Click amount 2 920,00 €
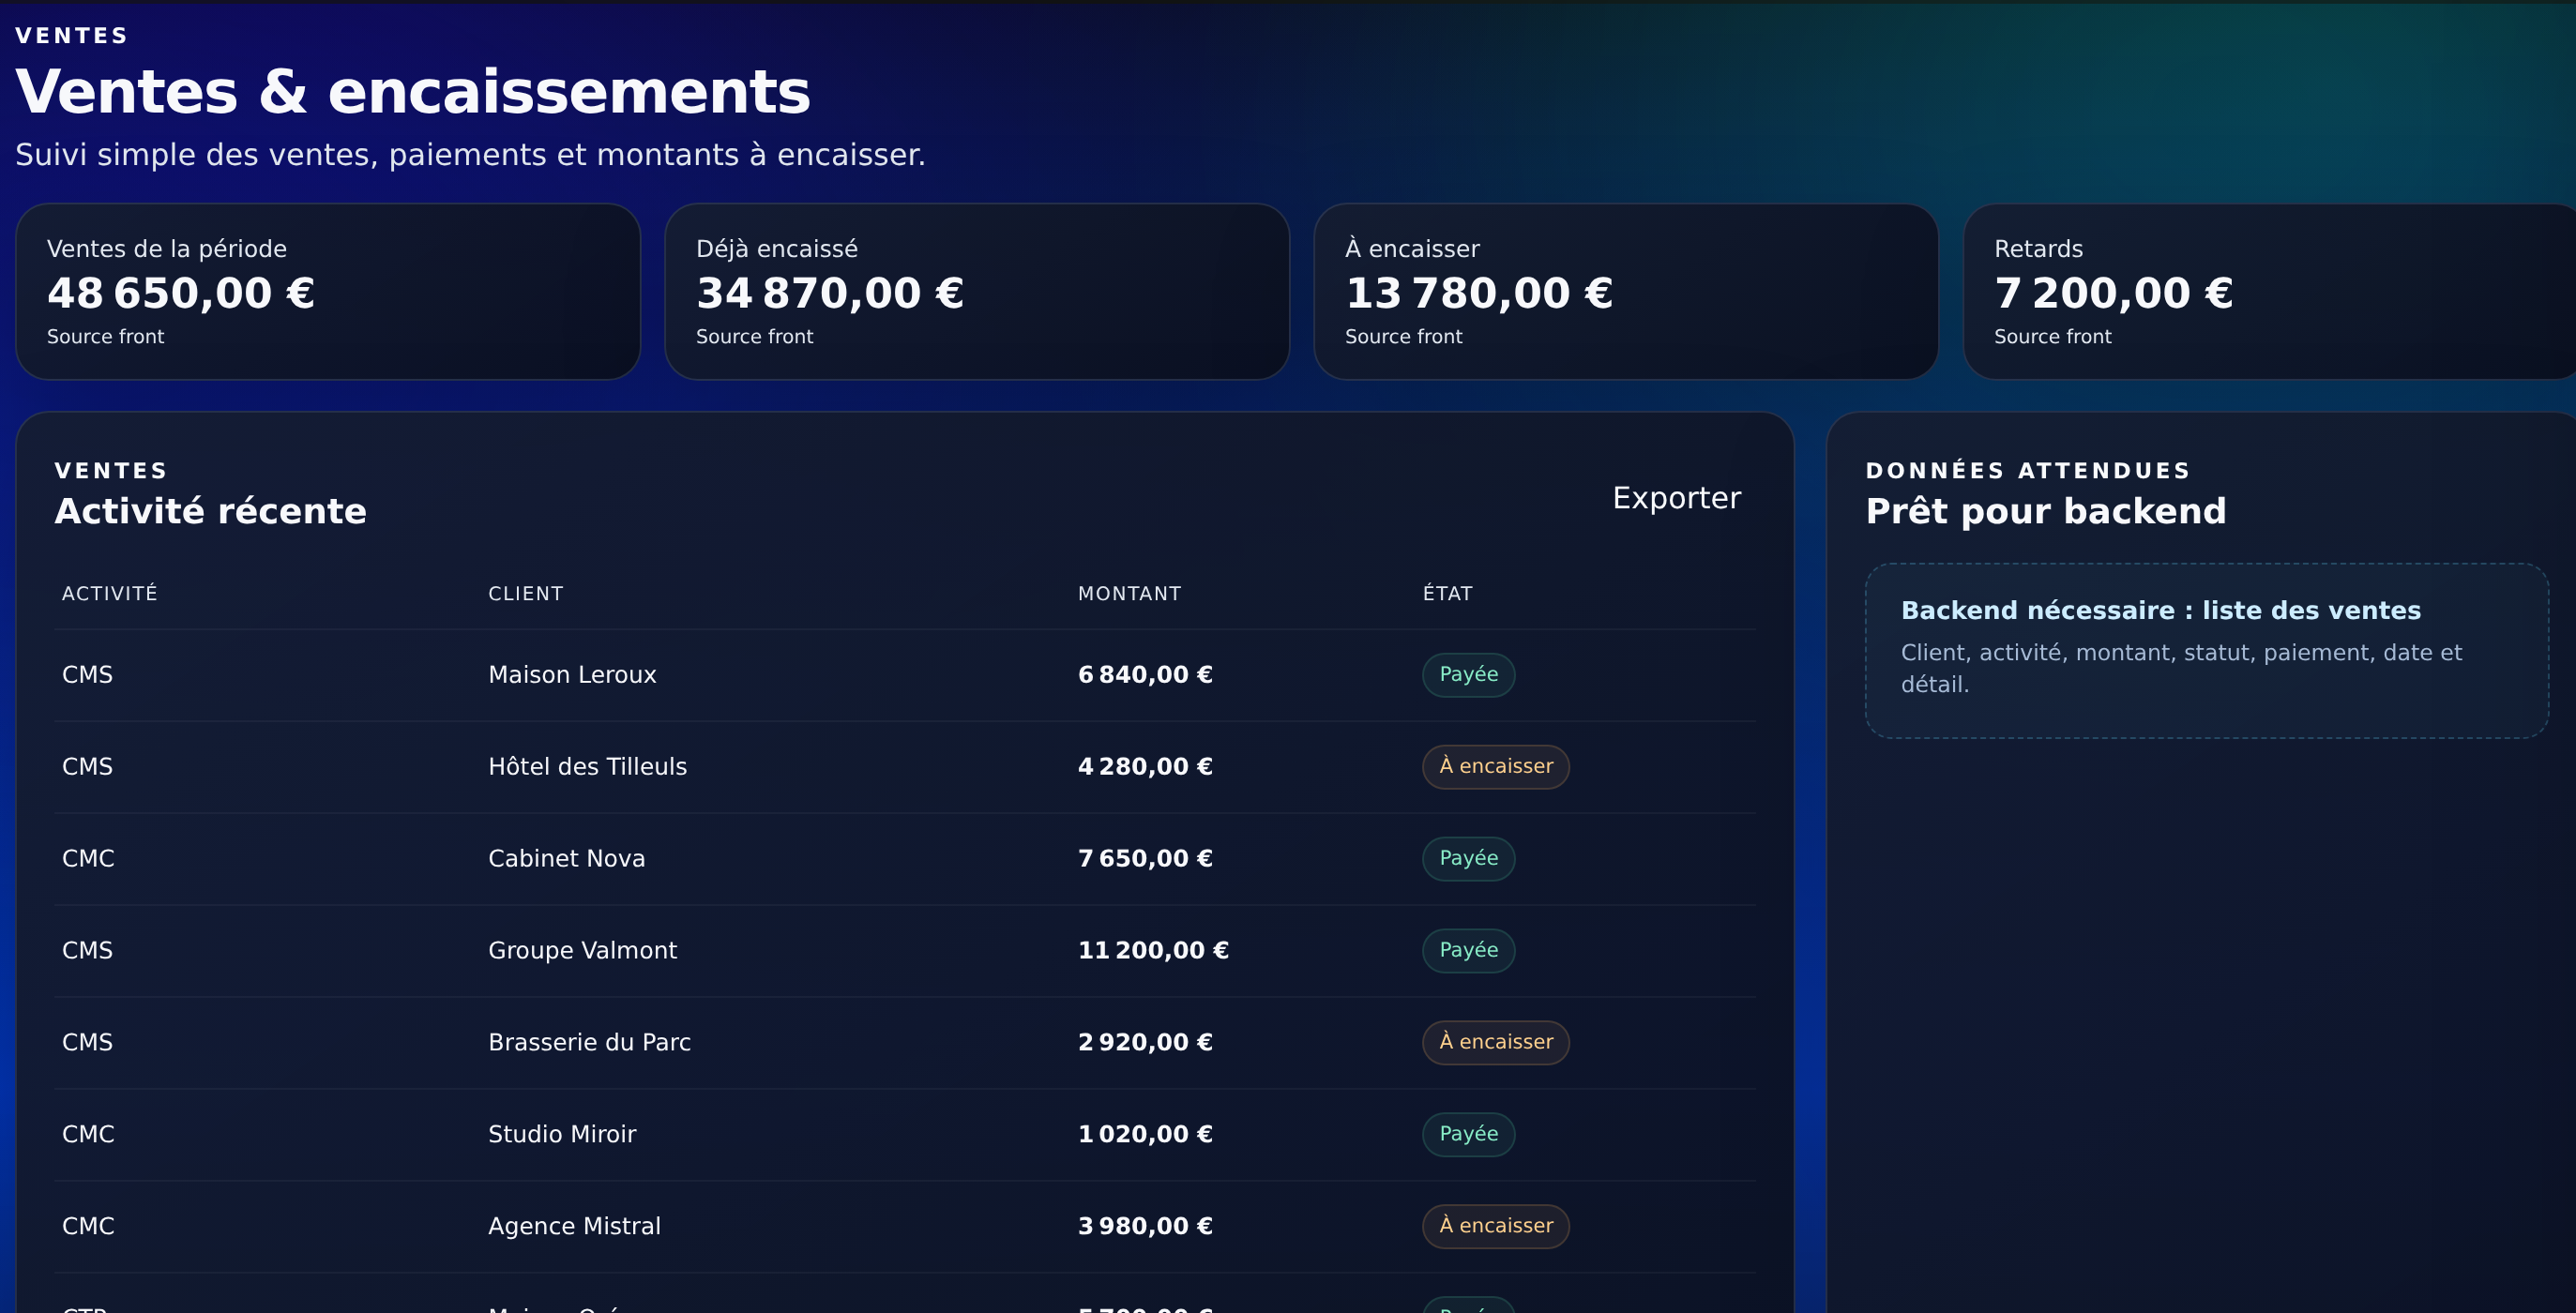This screenshot has height=1313, width=2576. 1145,1043
